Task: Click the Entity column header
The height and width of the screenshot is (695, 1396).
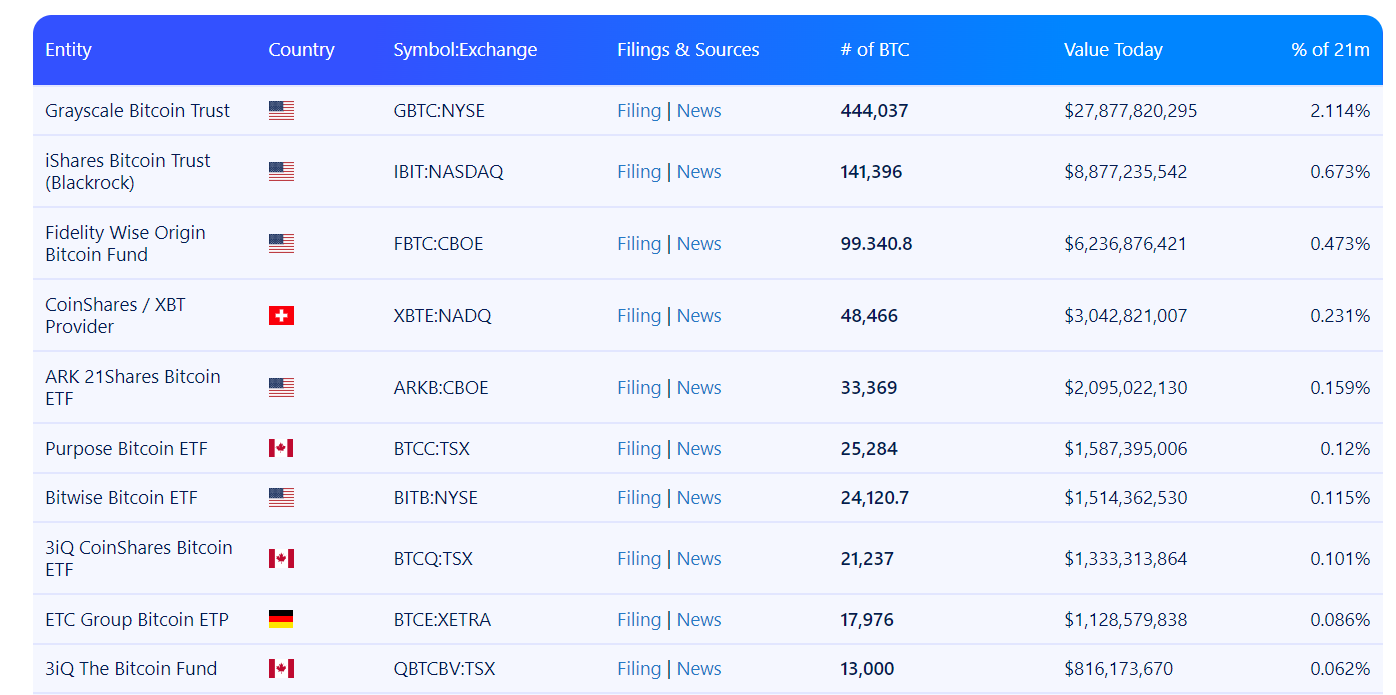Action: (68, 50)
